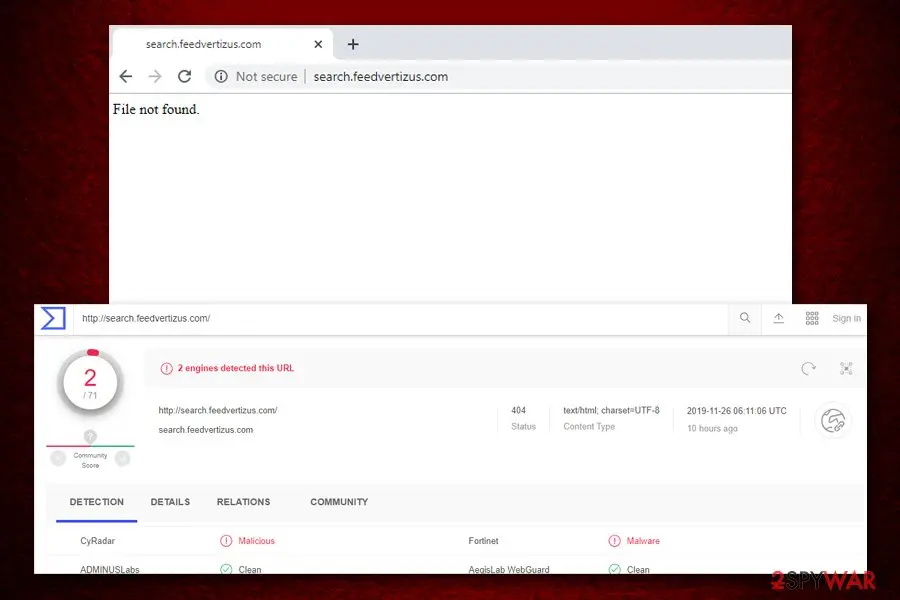Select the text/html; charset=UTF-8 content type
The height and width of the screenshot is (600, 900).
[x=611, y=410]
